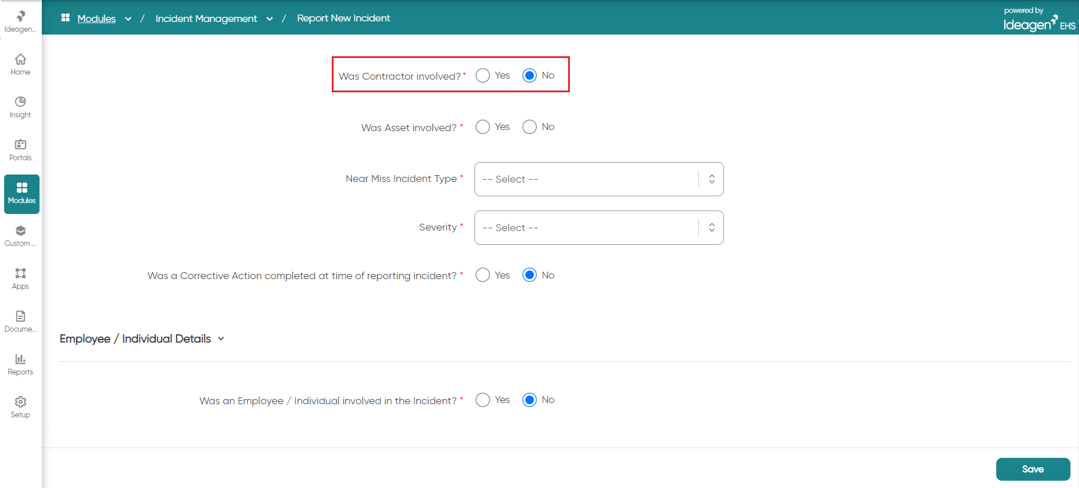Select Yes for Was Contractor involved

[x=483, y=76]
